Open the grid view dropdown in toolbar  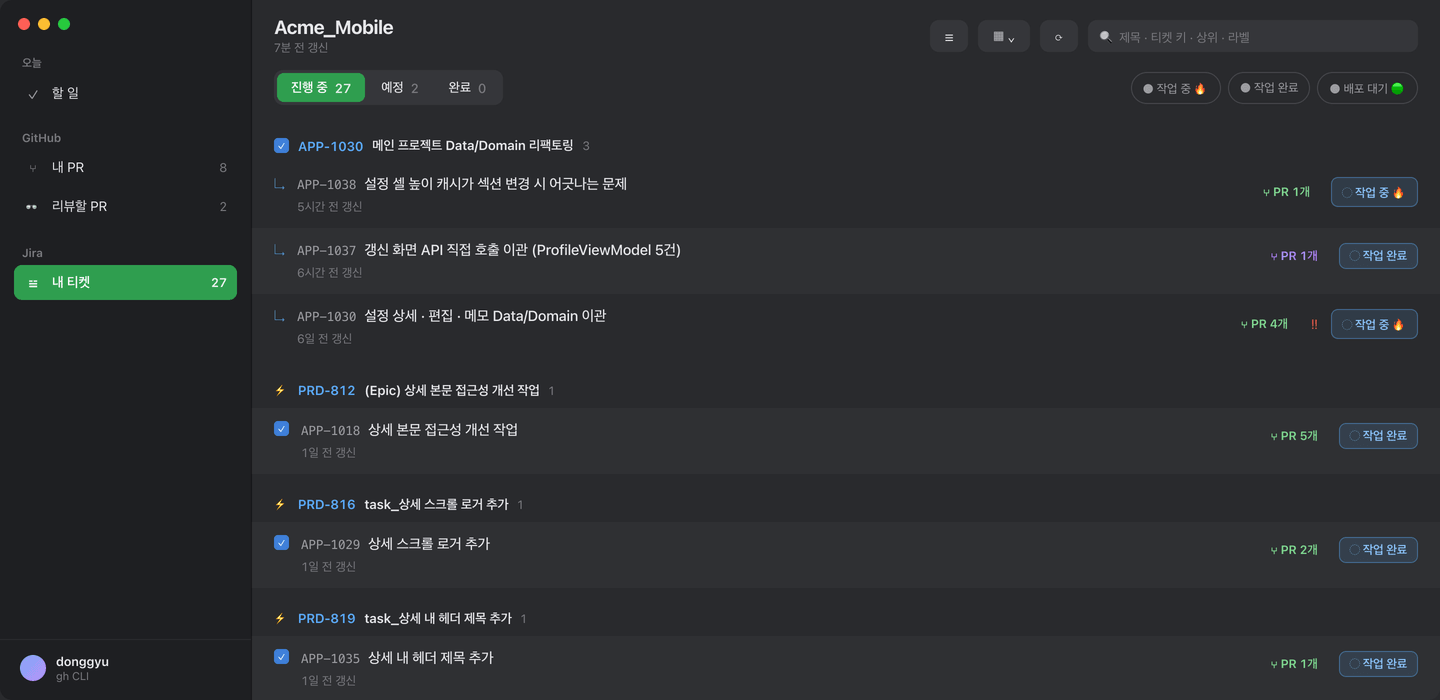[x=1004, y=37]
